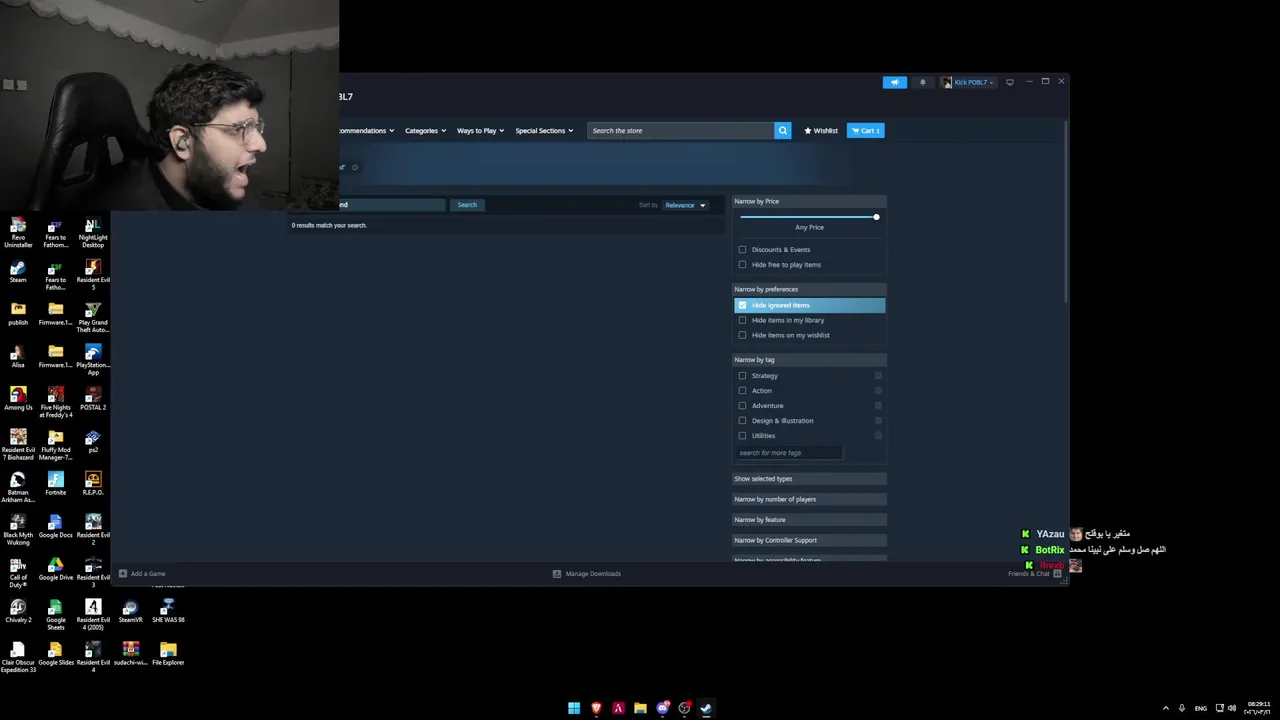The image size is (1280, 720).
Task: Select Fluffy Mod Manager icon
Action: [x=56, y=445]
